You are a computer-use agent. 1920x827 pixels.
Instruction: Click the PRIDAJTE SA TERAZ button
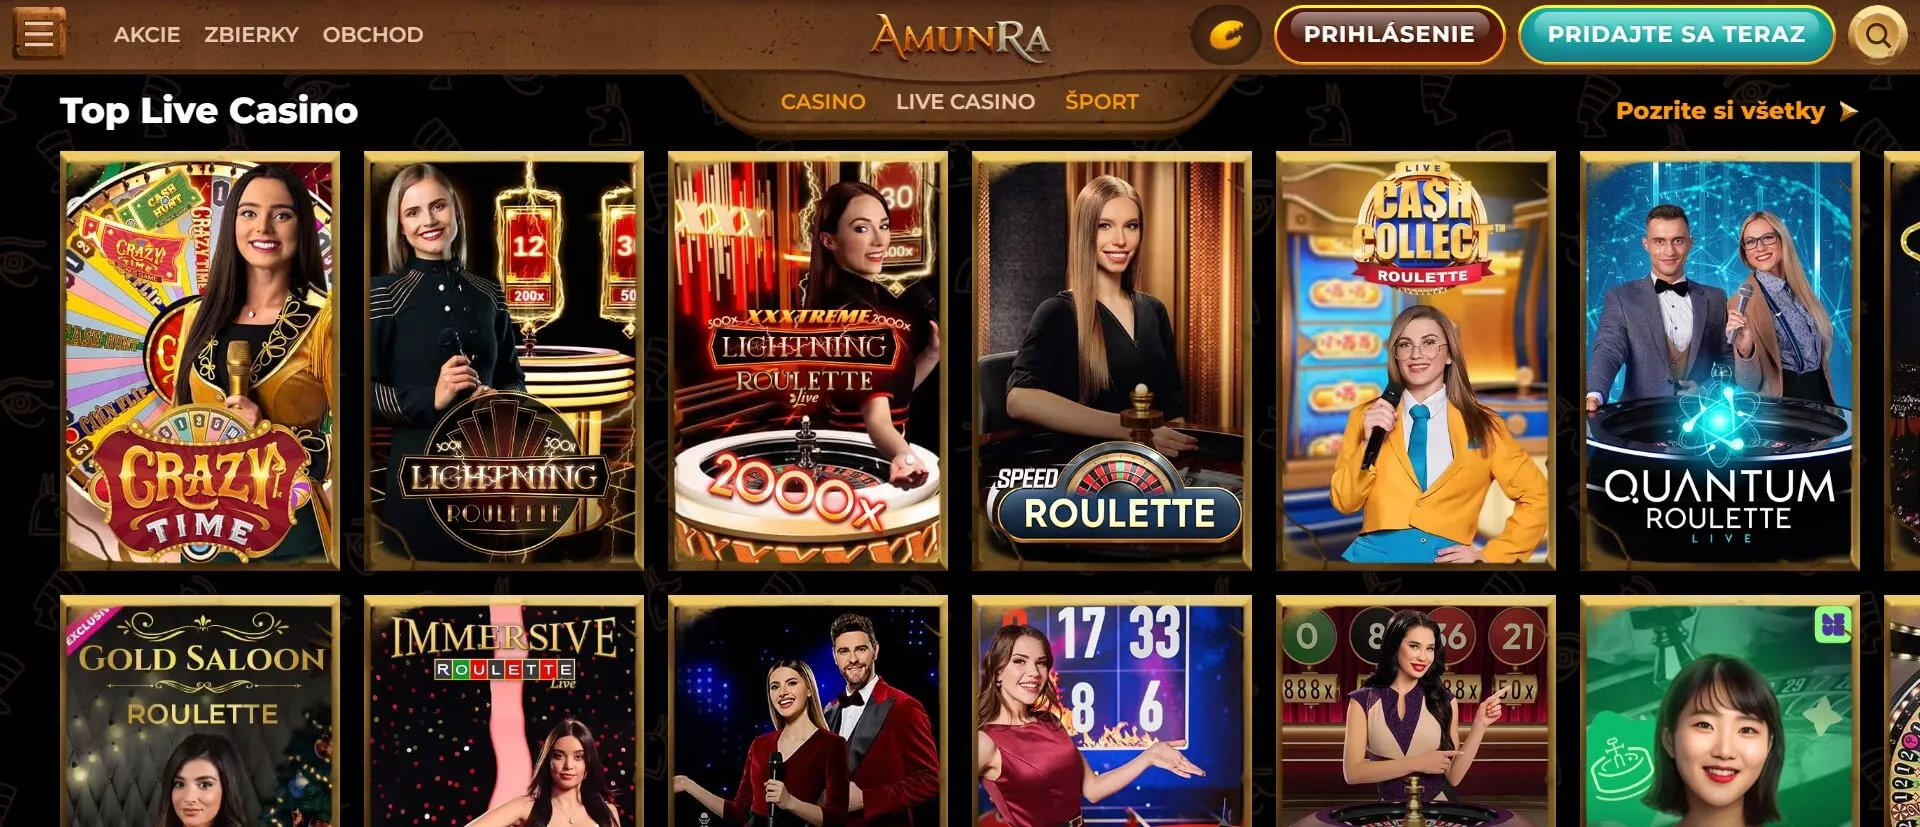point(1676,34)
